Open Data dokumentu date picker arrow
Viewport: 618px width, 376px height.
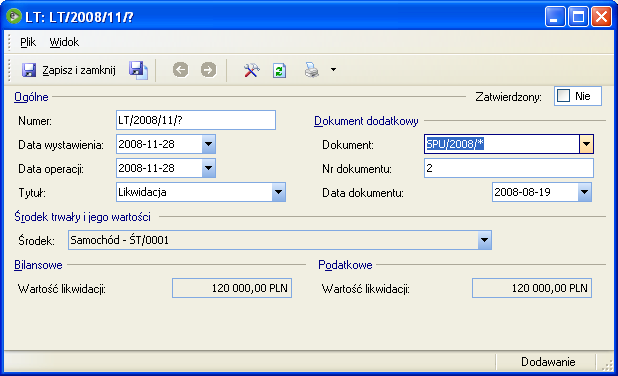pyautogui.click(x=584, y=192)
